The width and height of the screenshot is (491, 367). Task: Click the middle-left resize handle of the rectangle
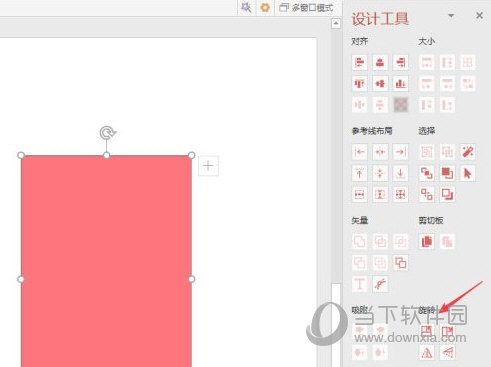click(x=21, y=279)
